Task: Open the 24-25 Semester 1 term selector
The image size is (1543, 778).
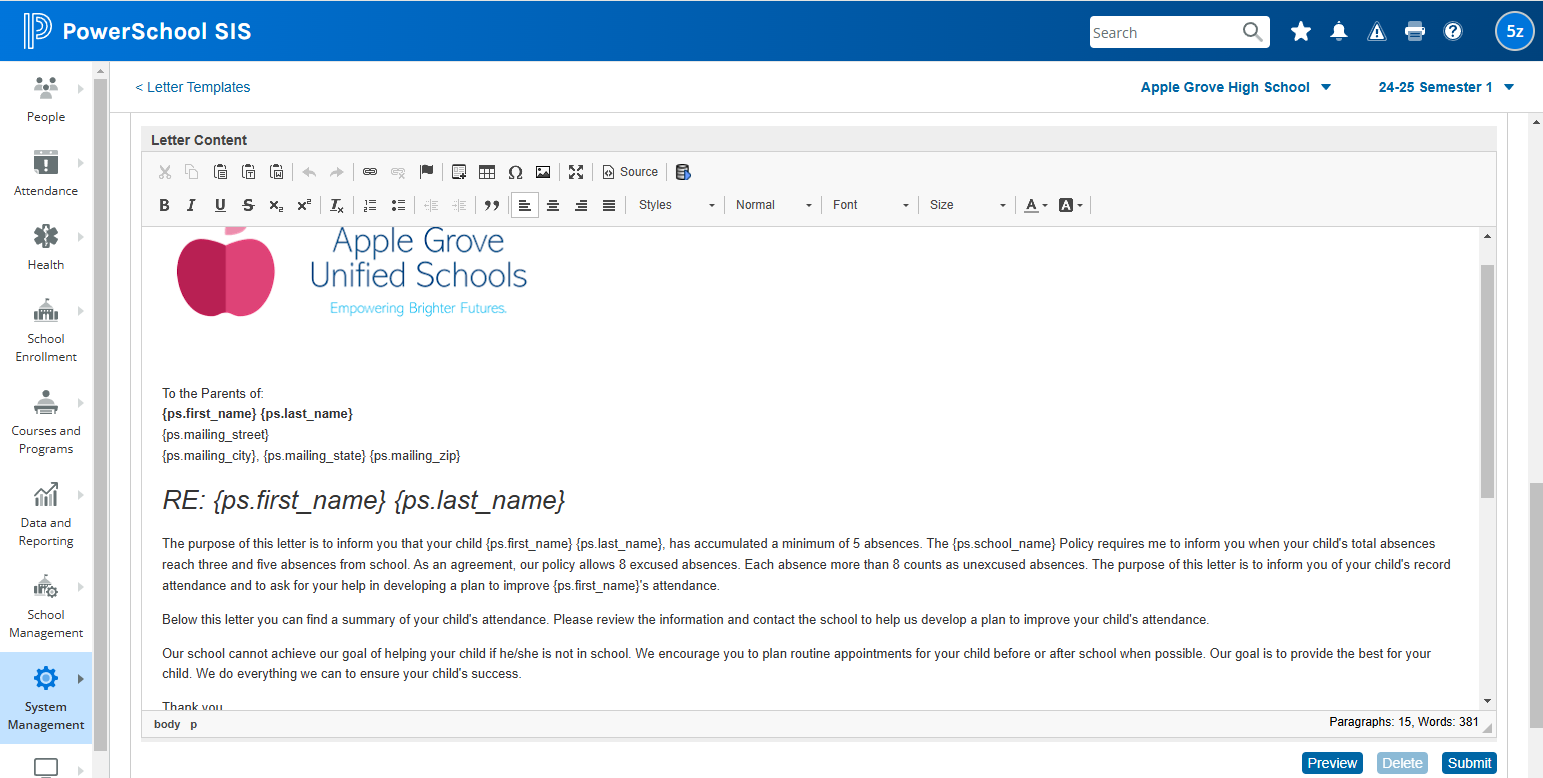Action: [x=1446, y=87]
